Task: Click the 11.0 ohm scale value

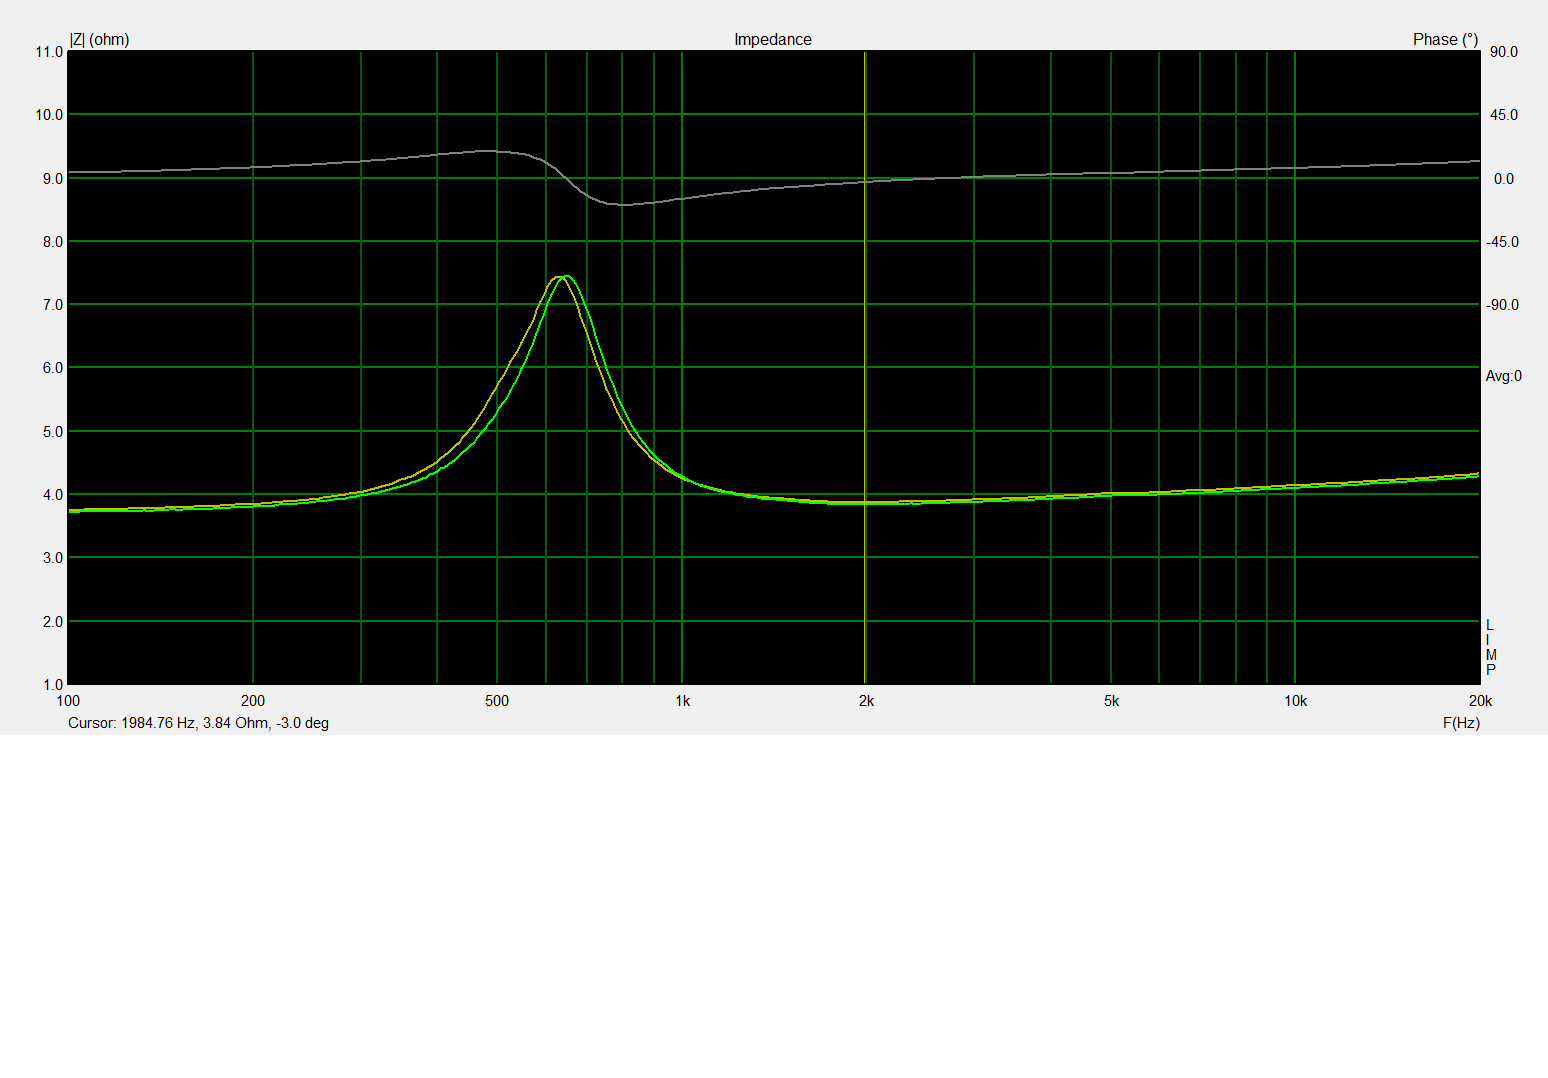Action: [x=49, y=52]
